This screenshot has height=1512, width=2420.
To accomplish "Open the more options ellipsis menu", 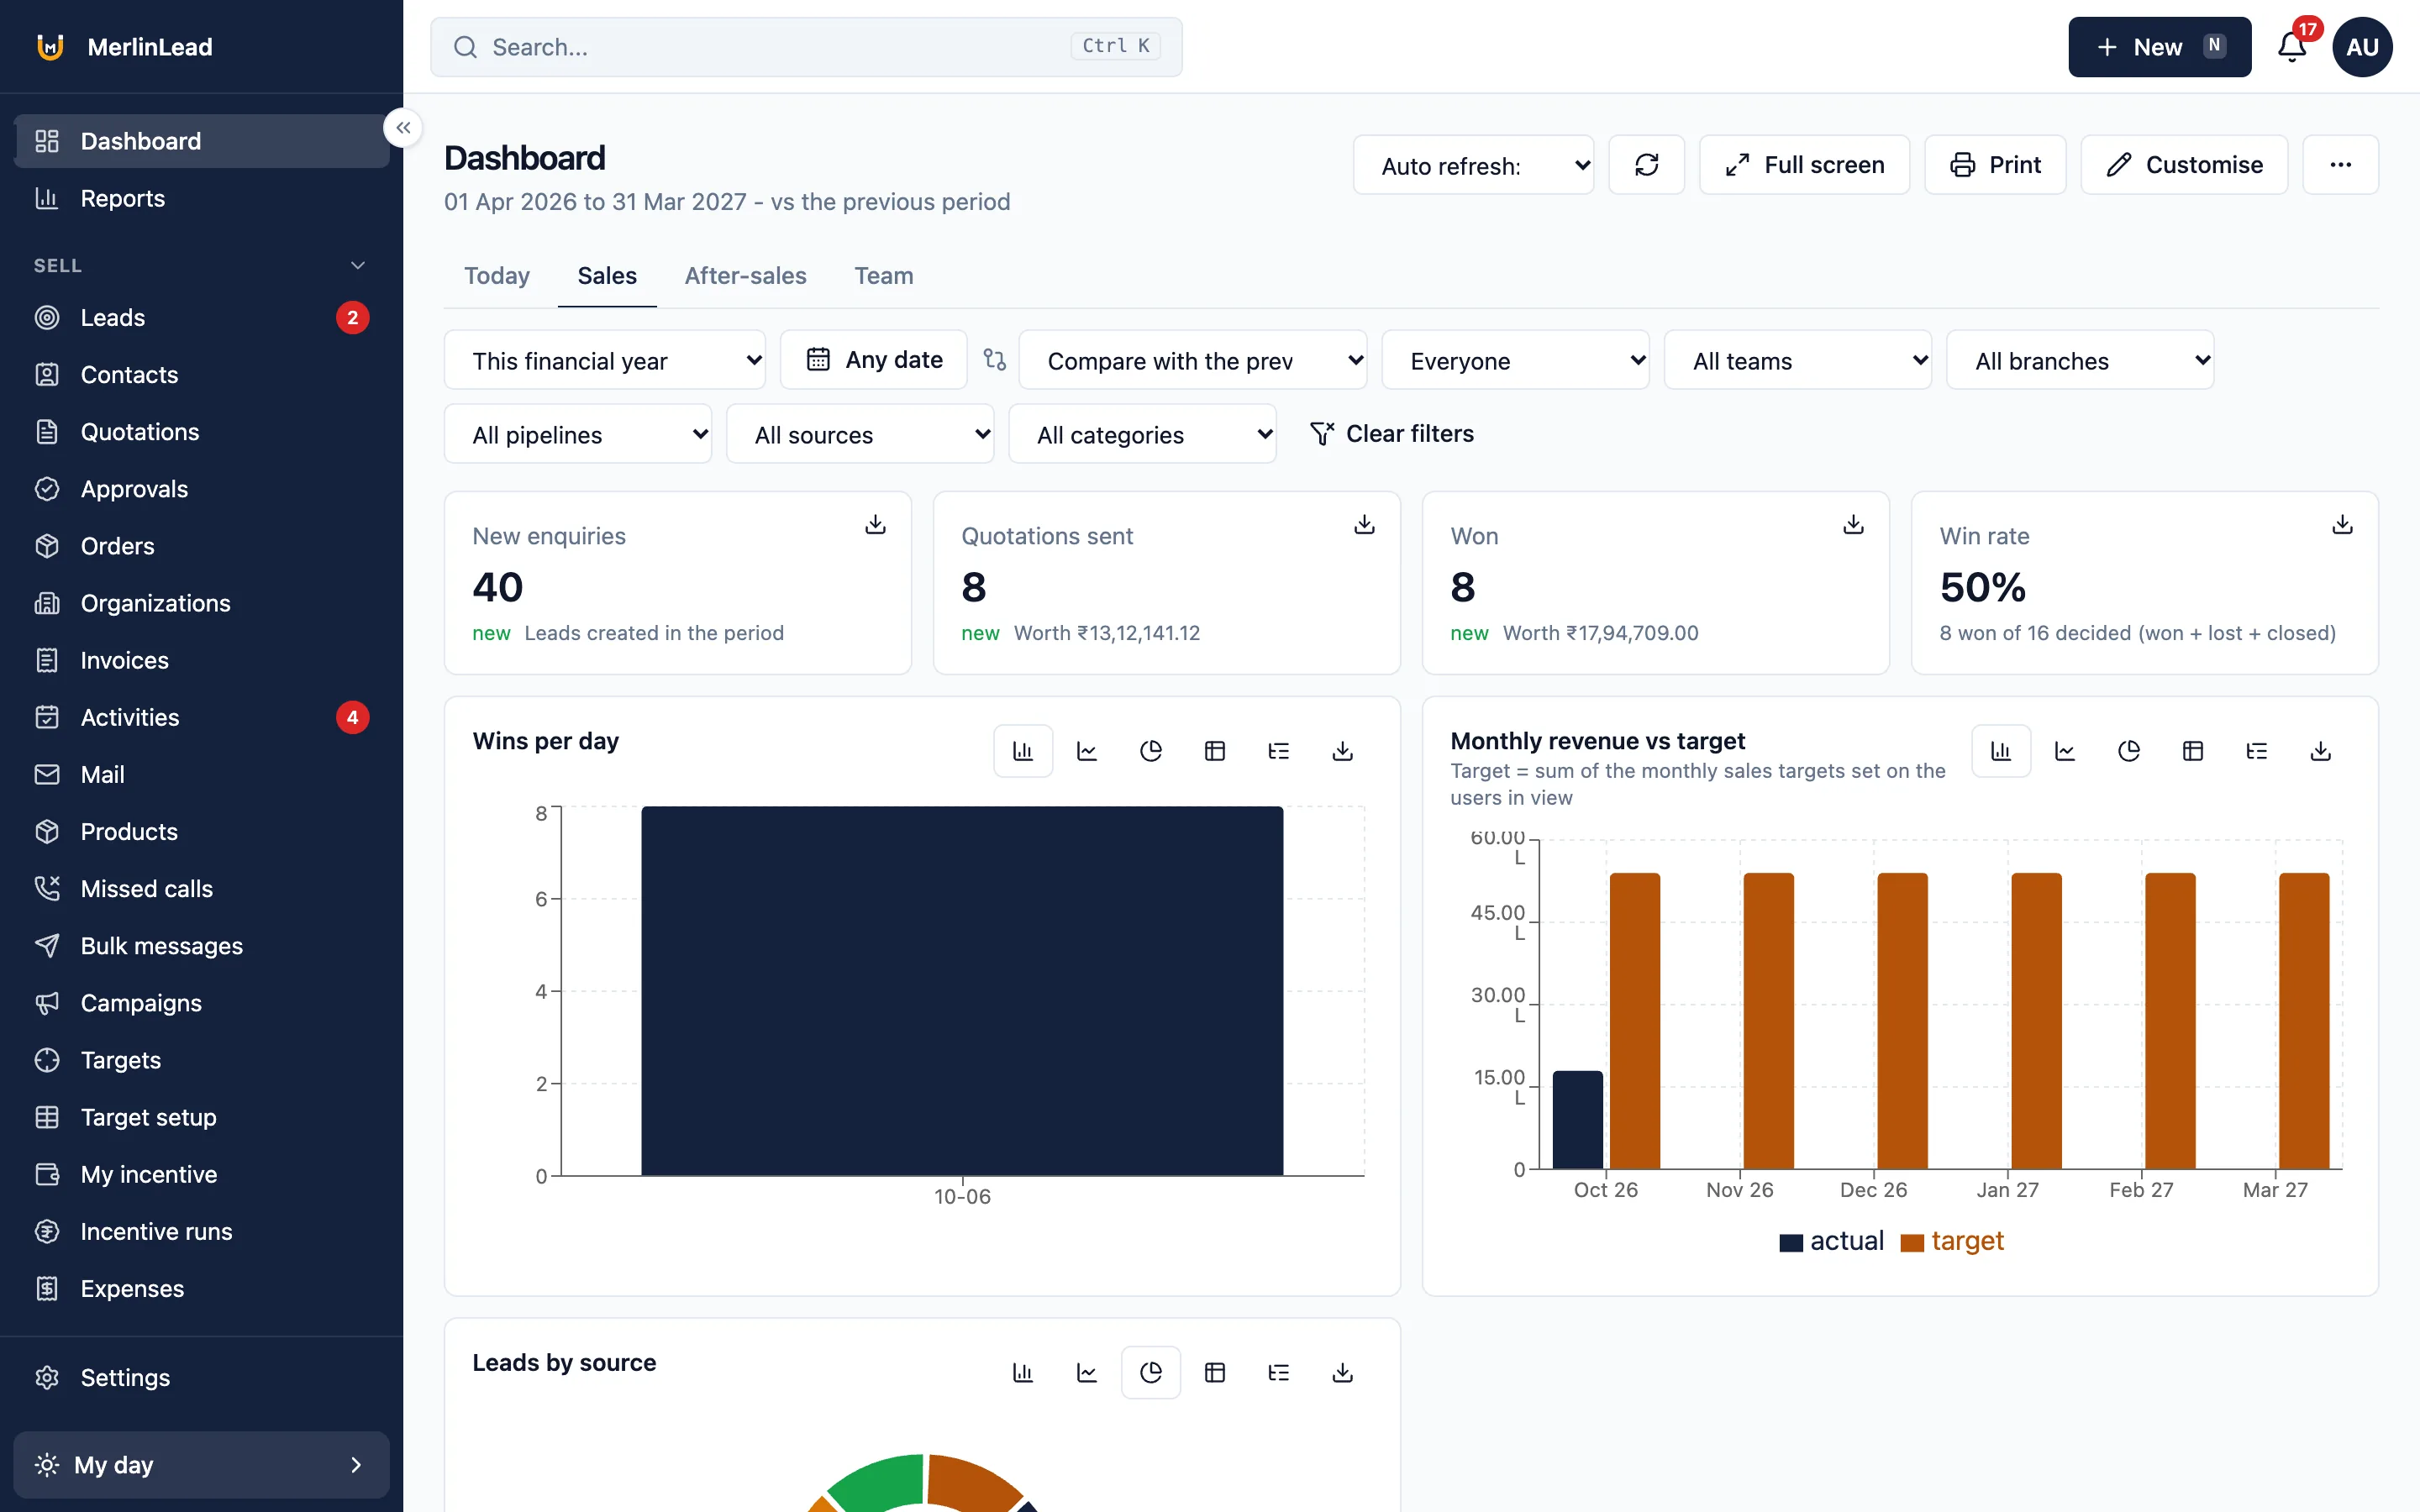I will (x=2341, y=165).
